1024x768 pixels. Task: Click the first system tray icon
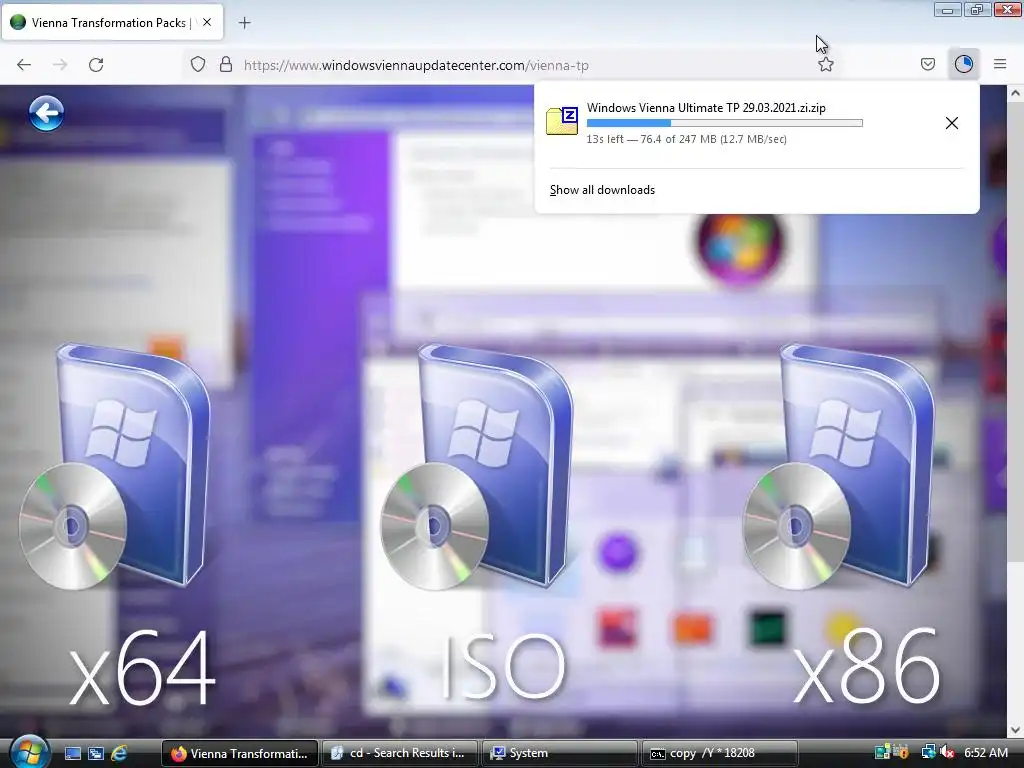(882, 752)
